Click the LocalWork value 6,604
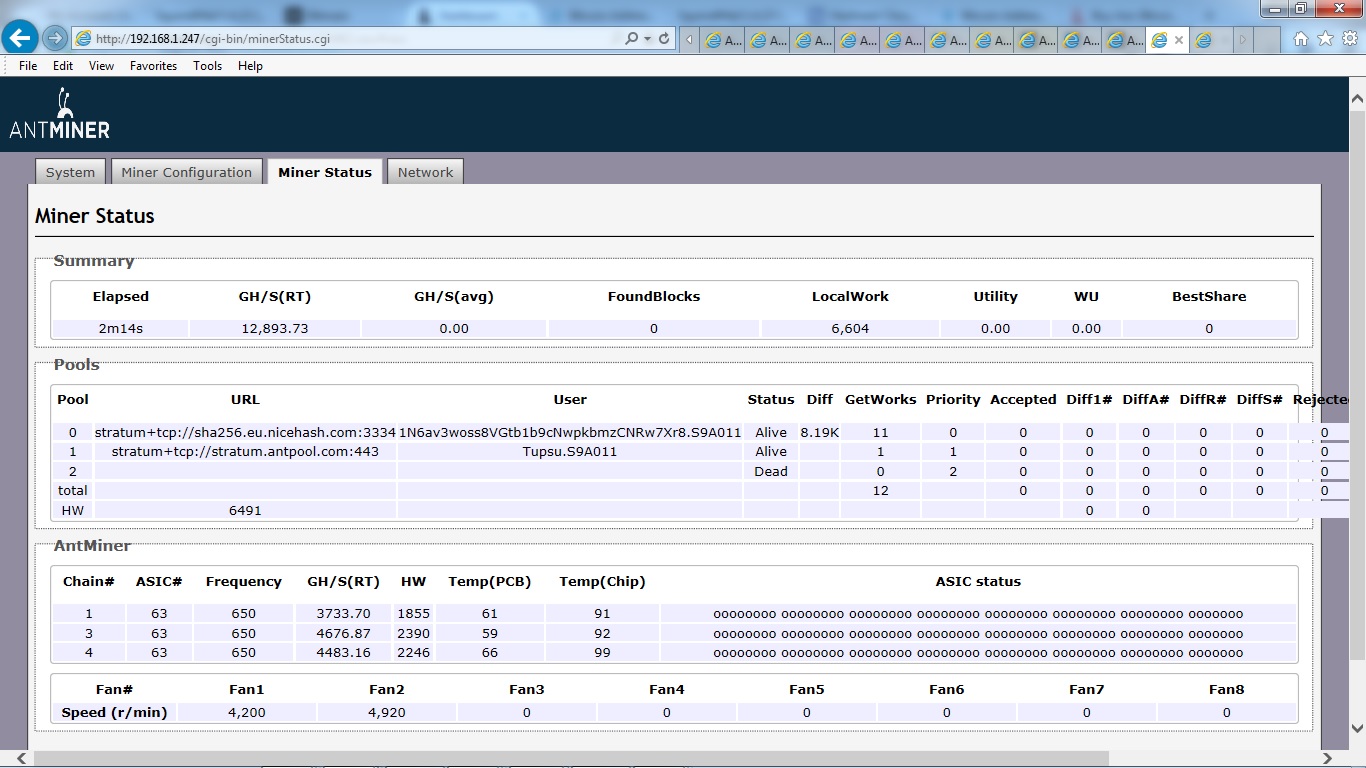The image size is (1366, 768). click(850, 328)
